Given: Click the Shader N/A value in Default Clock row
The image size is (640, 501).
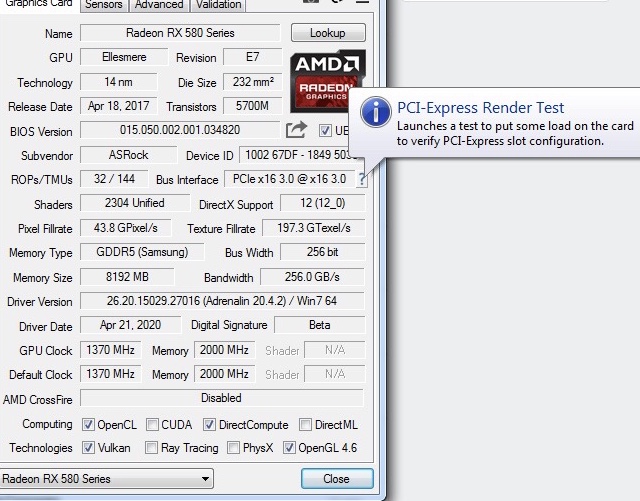Looking at the screenshot, I should pos(335,374).
